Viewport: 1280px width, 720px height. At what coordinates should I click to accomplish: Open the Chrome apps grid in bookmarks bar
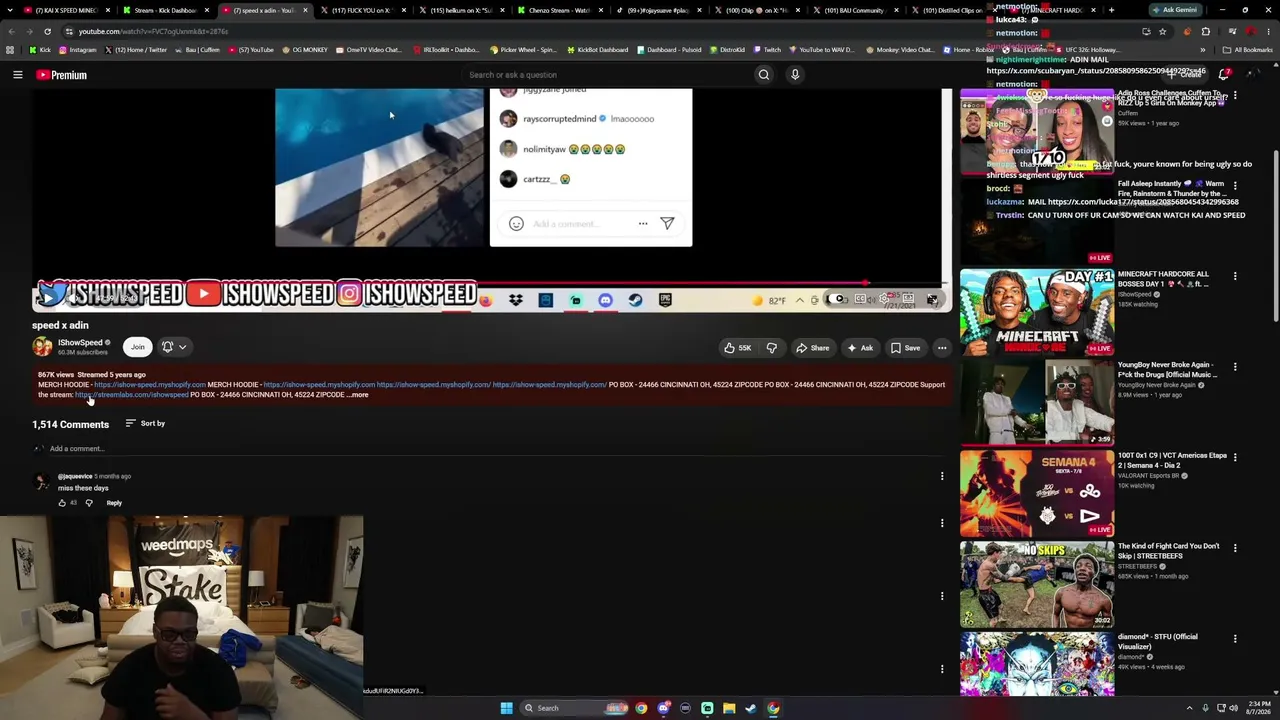10,50
